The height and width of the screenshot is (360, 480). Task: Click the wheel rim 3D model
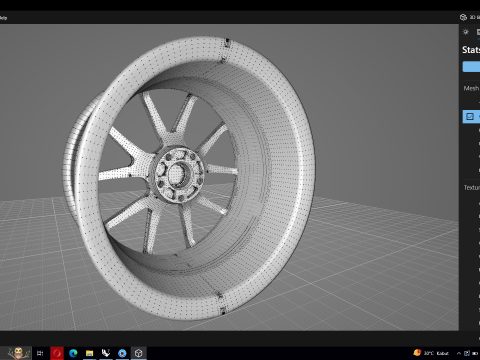click(189, 178)
